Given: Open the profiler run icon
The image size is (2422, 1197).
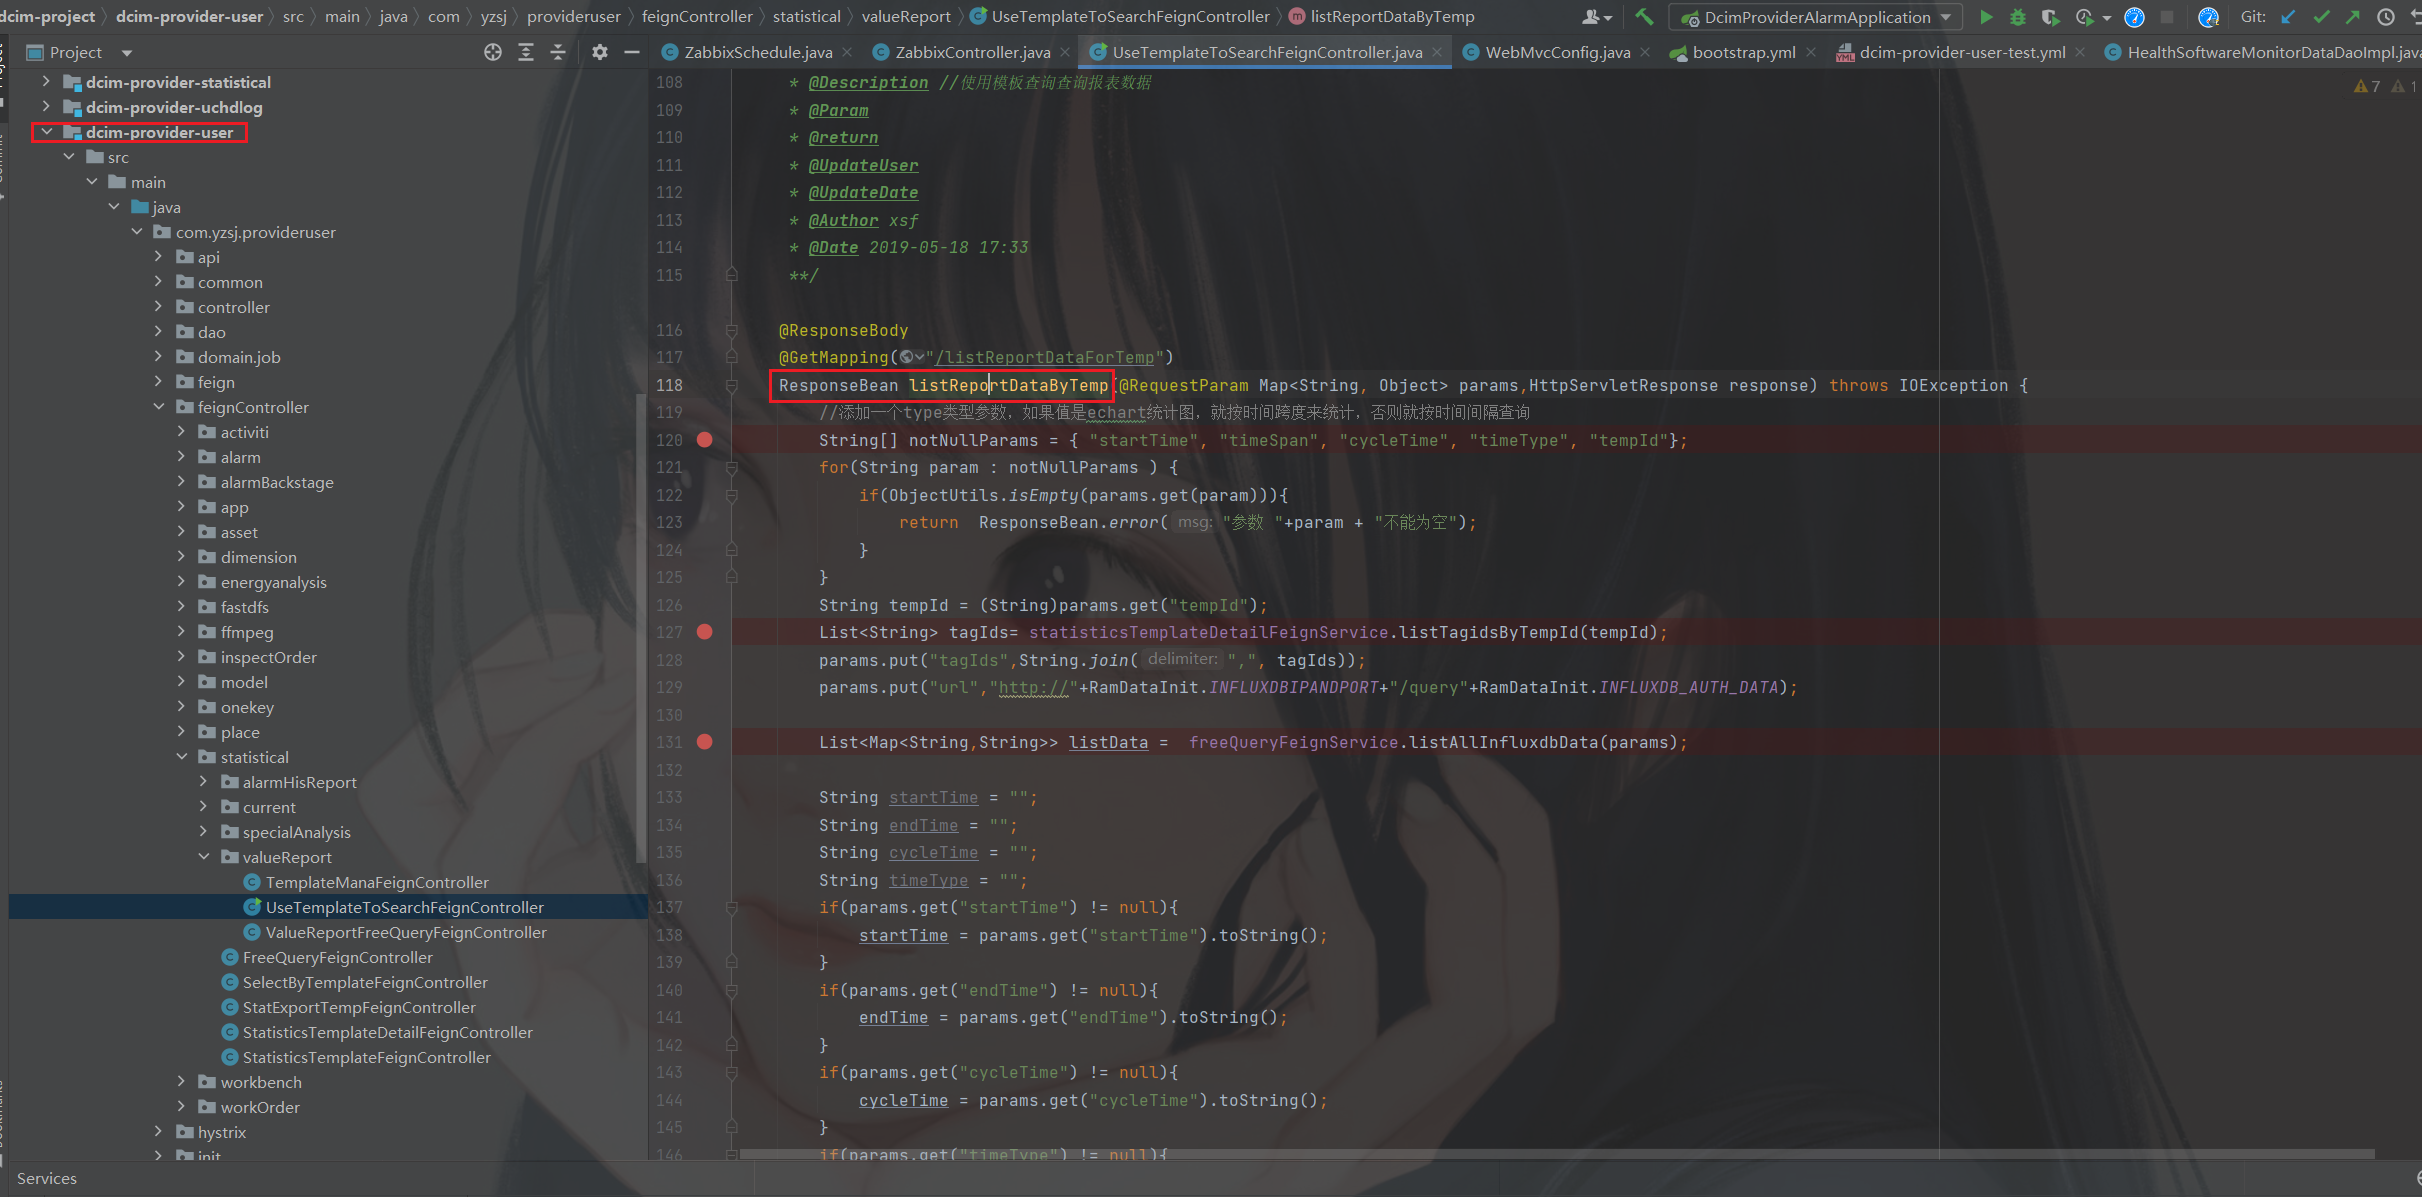Looking at the screenshot, I should pyautogui.click(x=2084, y=17).
